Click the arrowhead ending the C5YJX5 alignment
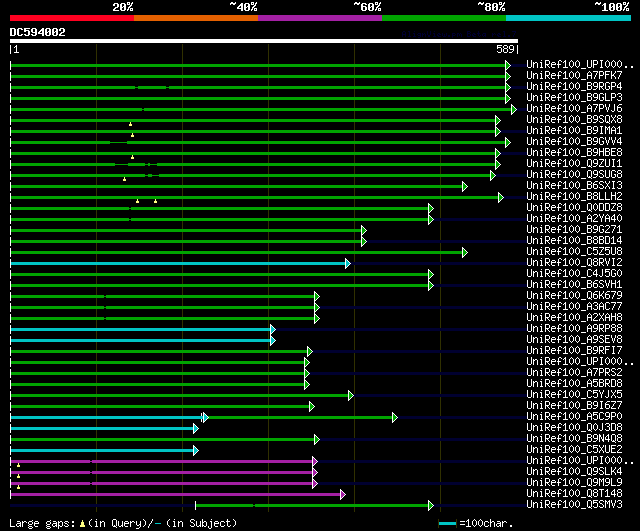Image resolution: width=640 pixels, height=531 pixels. click(x=351, y=395)
